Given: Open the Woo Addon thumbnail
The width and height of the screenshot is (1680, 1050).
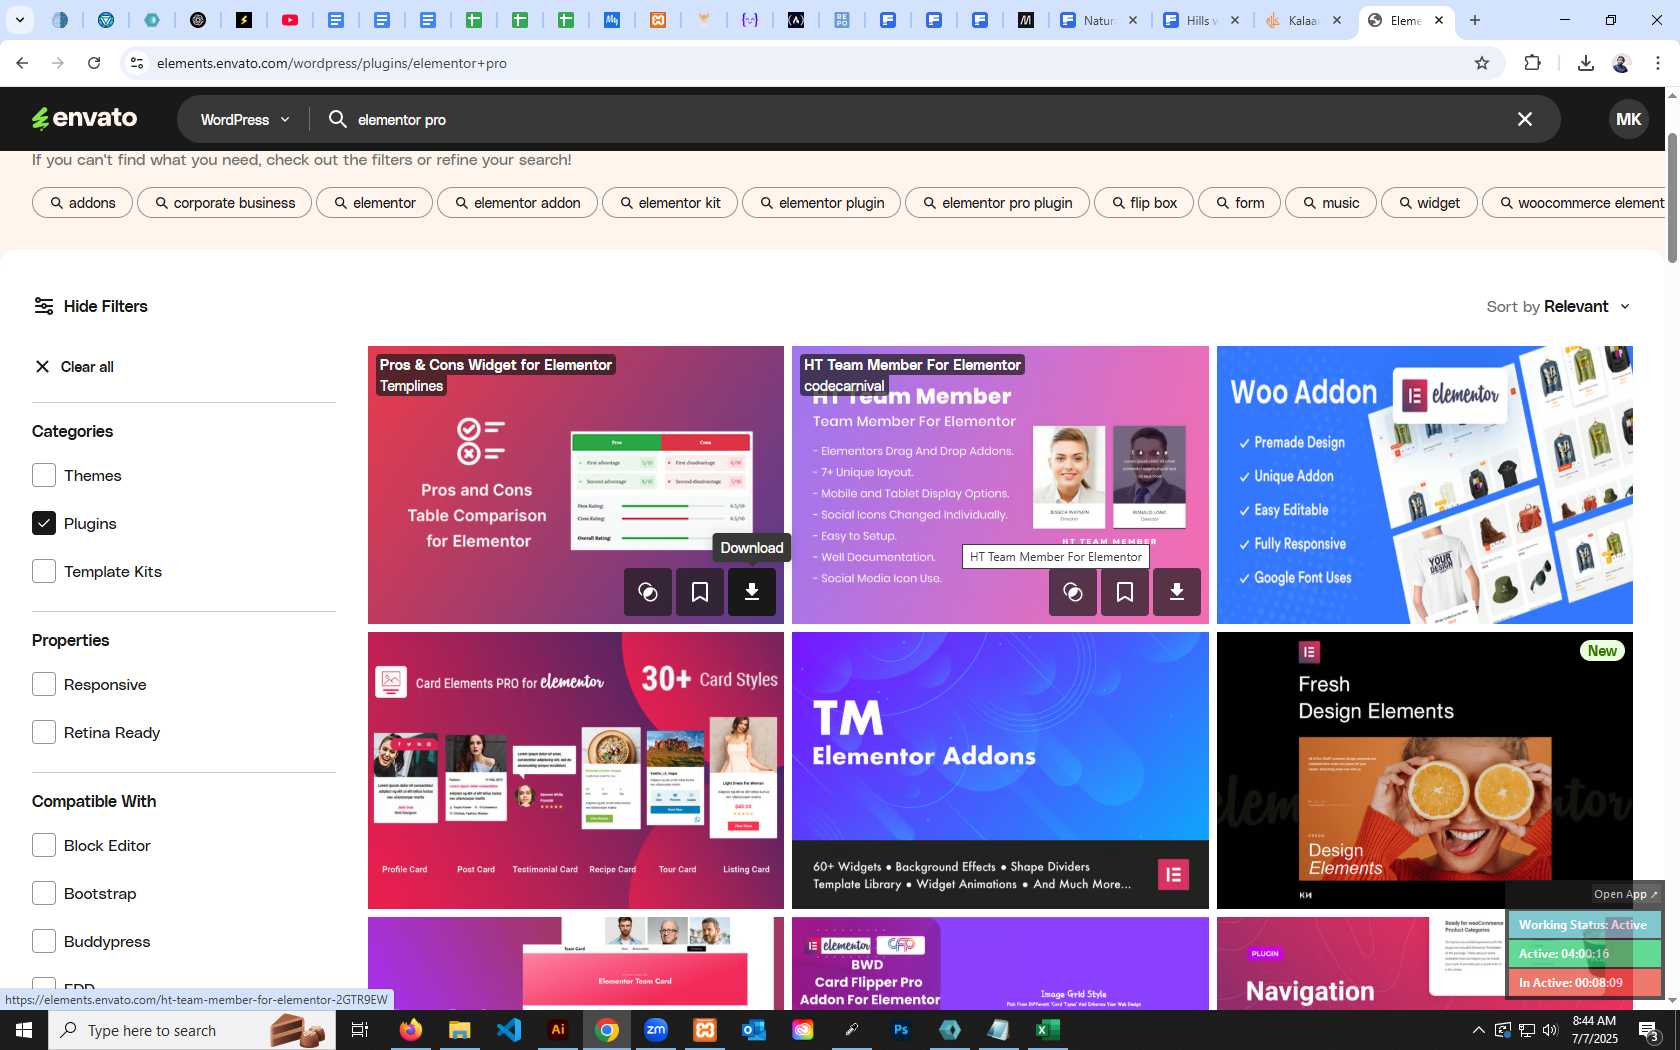Looking at the screenshot, I should click(x=1424, y=485).
